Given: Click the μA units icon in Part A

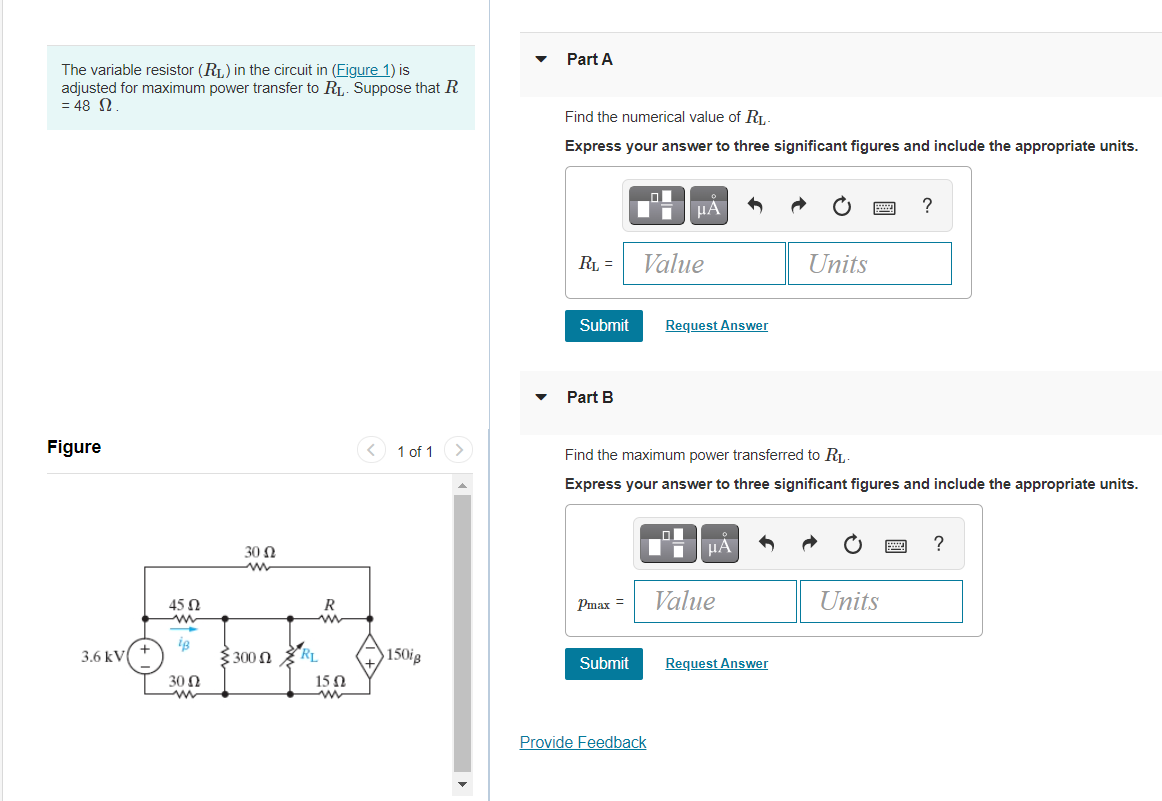Looking at the screenshot, I should pos(708,205).
